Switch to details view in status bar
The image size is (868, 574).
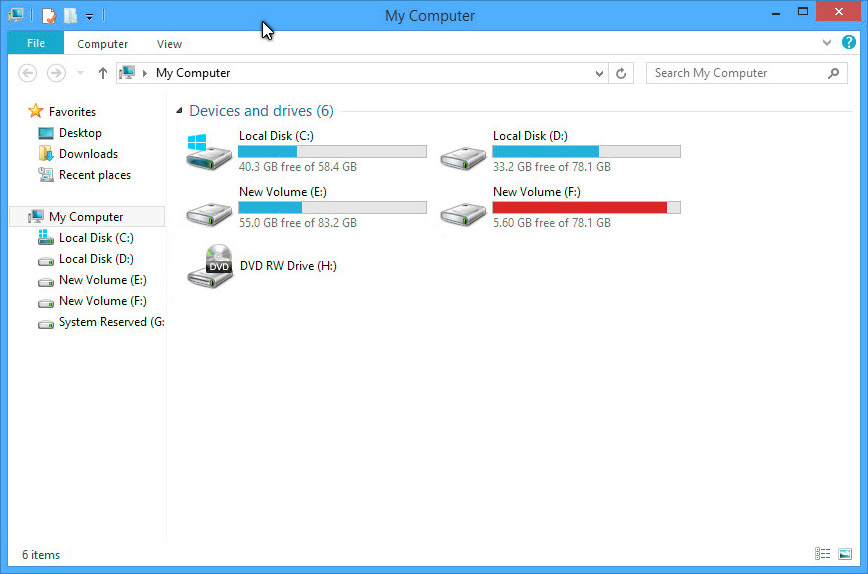[822, 554]
